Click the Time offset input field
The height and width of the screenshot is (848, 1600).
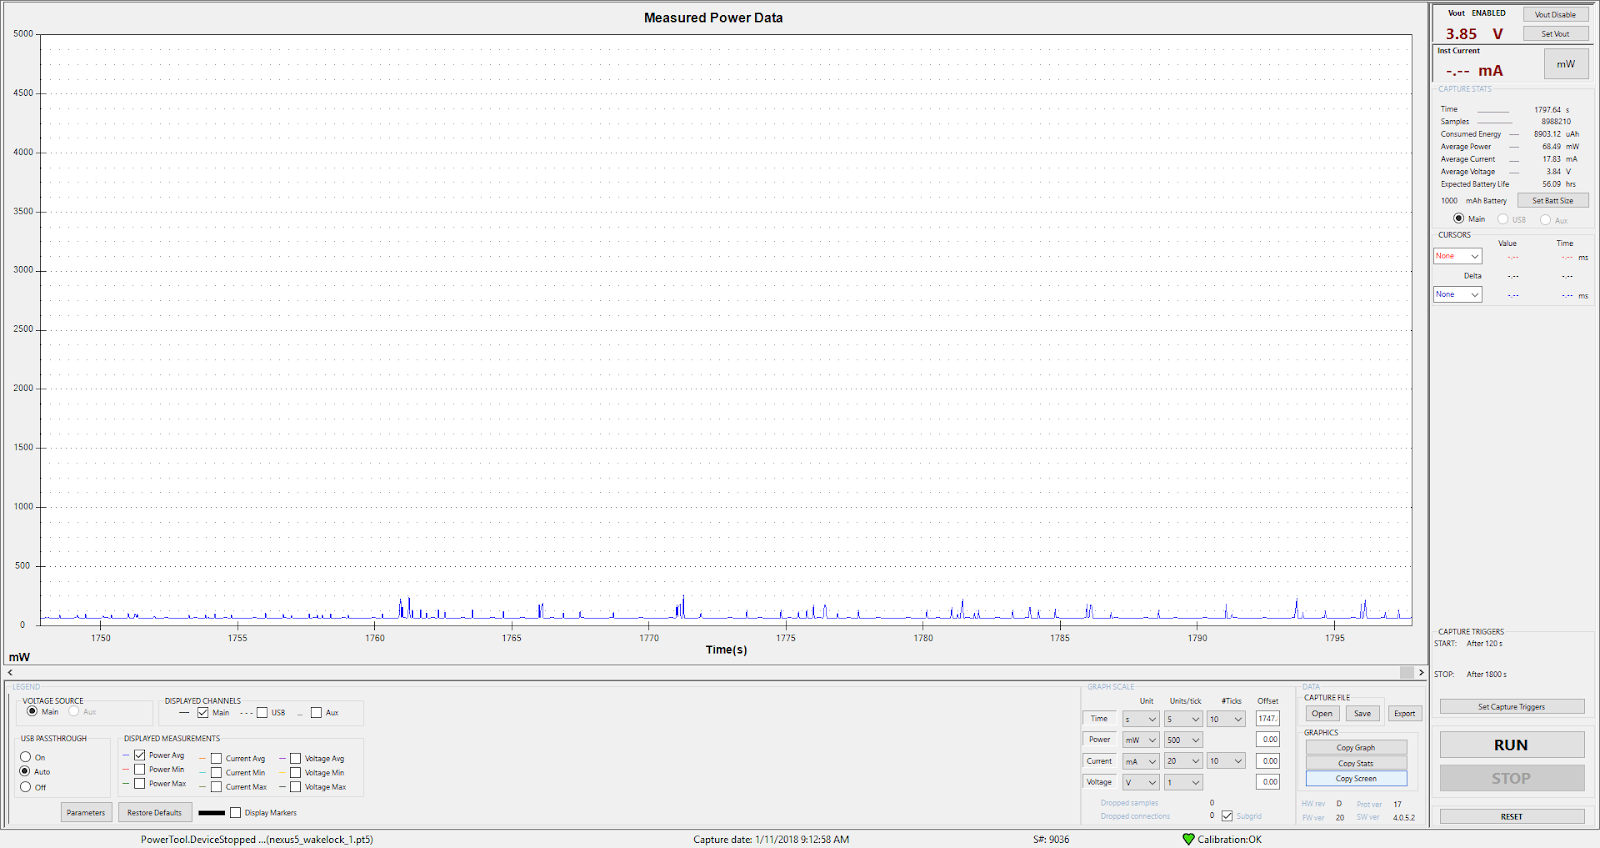(x=1268, y=718)
